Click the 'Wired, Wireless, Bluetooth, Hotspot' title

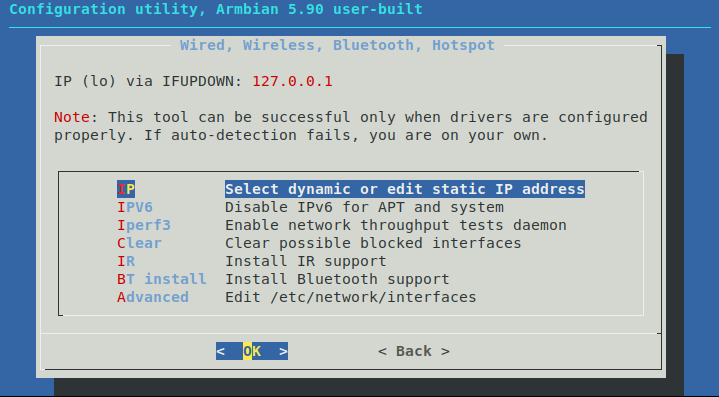[x=337, y=45]
